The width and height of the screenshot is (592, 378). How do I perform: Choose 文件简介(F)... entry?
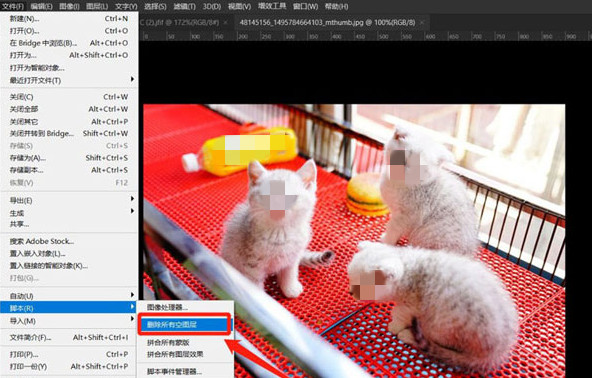coord(69,337)
